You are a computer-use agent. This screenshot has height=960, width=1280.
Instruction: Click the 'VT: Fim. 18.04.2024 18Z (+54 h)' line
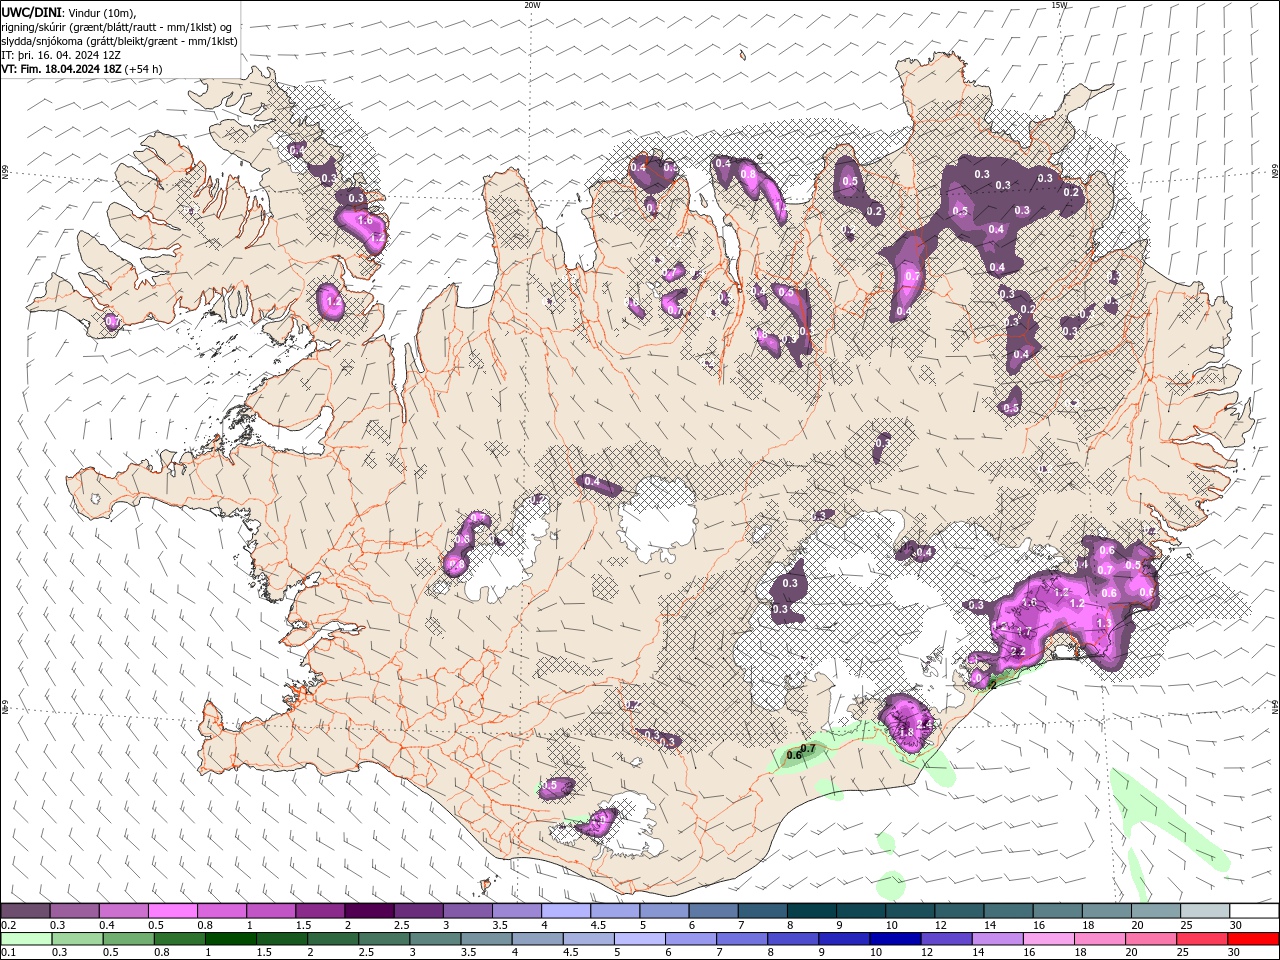[82, 69]
